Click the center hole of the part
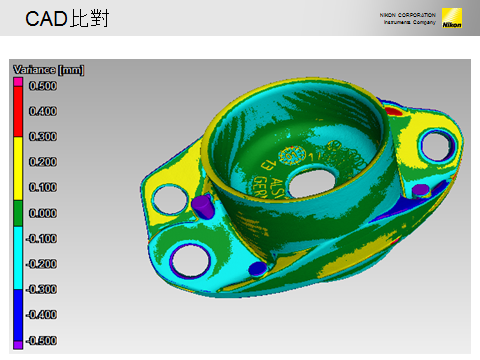This screenshot has width=480, height=360. [x=312, y=183]
